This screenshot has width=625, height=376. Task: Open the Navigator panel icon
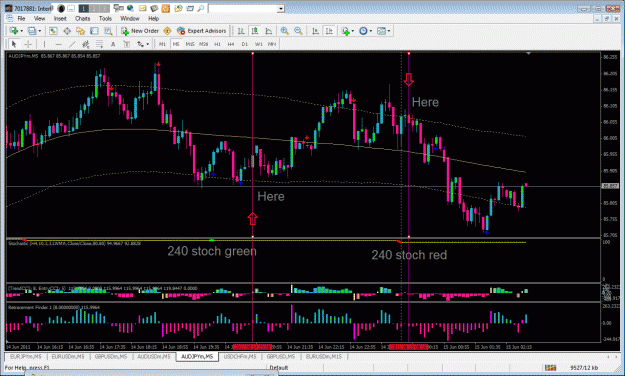click(81, 31)
